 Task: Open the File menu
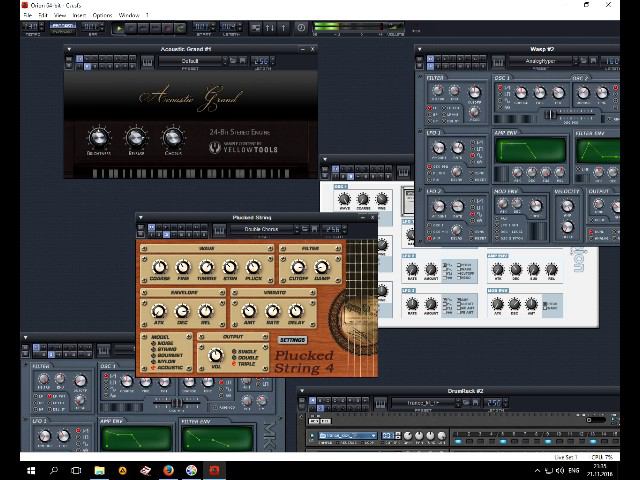pyautogui.click(x=28, y=15)
